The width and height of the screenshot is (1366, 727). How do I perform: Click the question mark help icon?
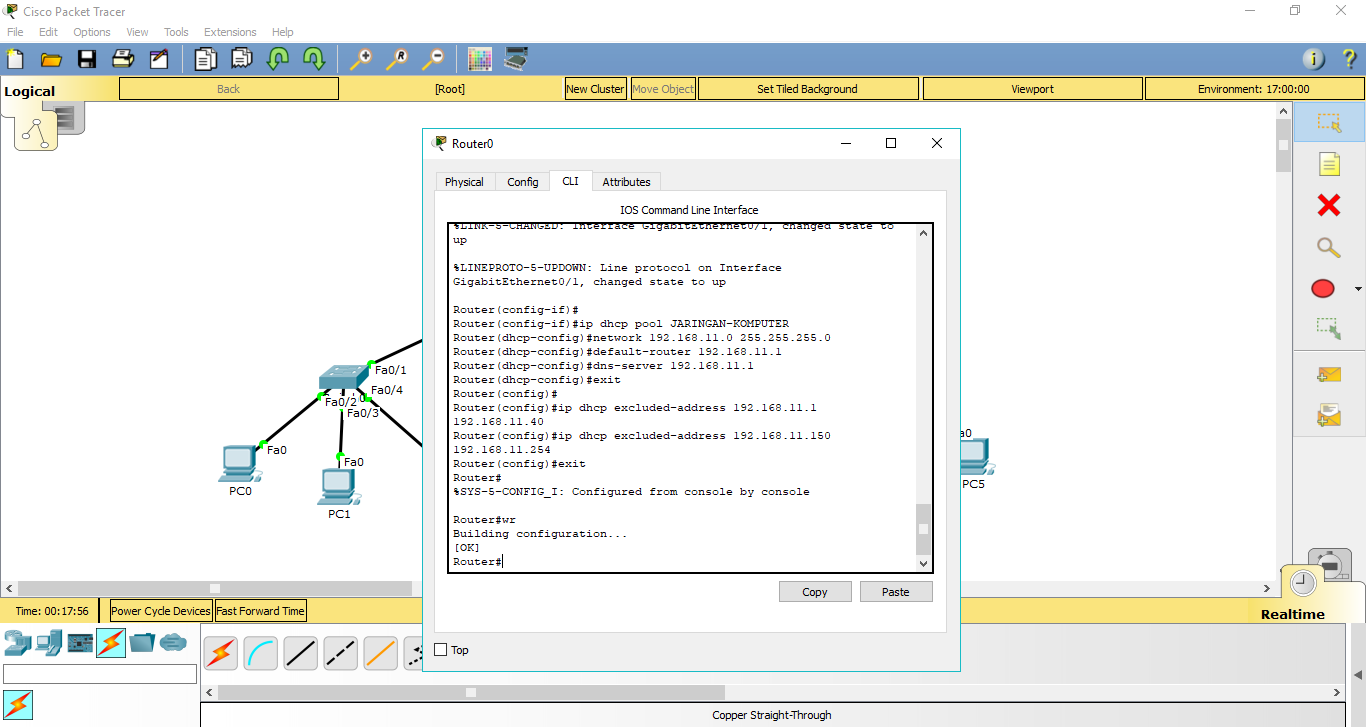point(1350,59)
